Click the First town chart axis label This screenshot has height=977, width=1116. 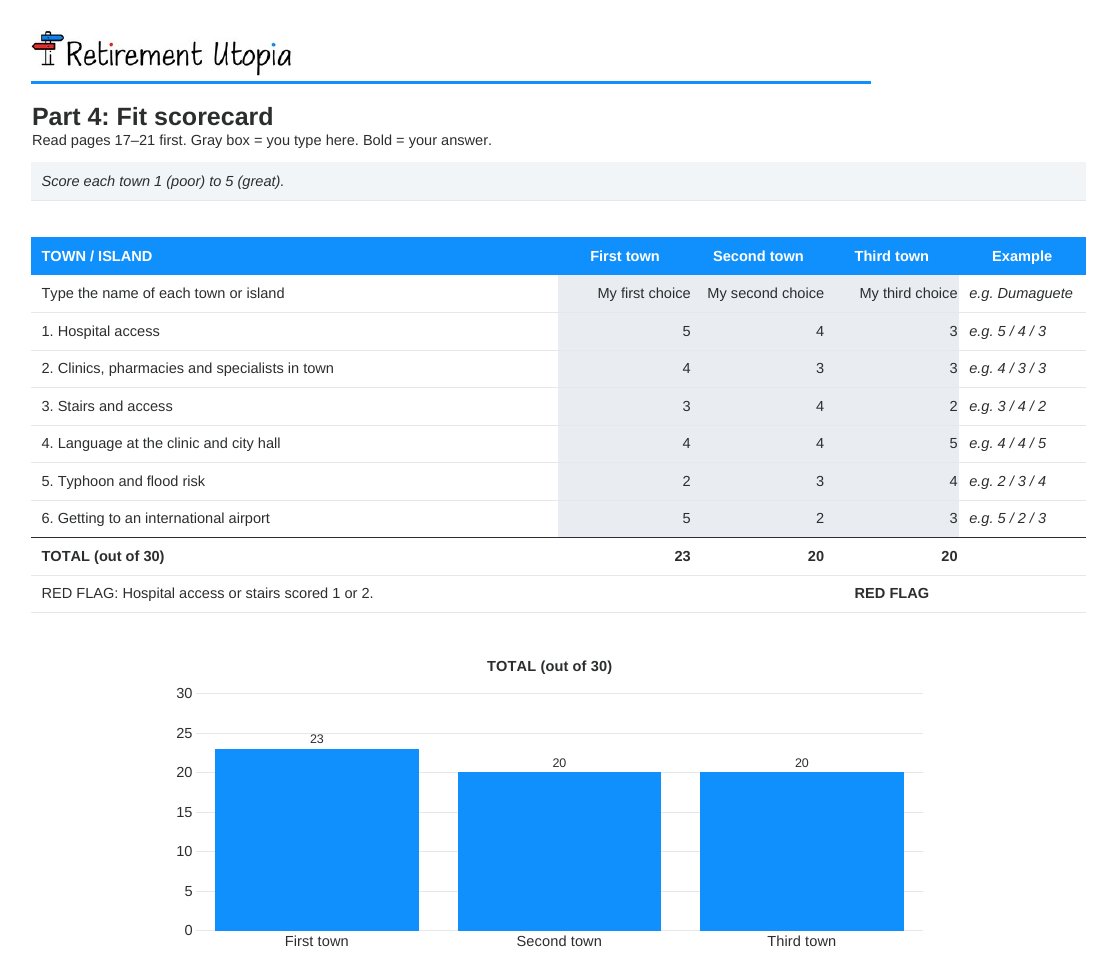tap(317, 941)
